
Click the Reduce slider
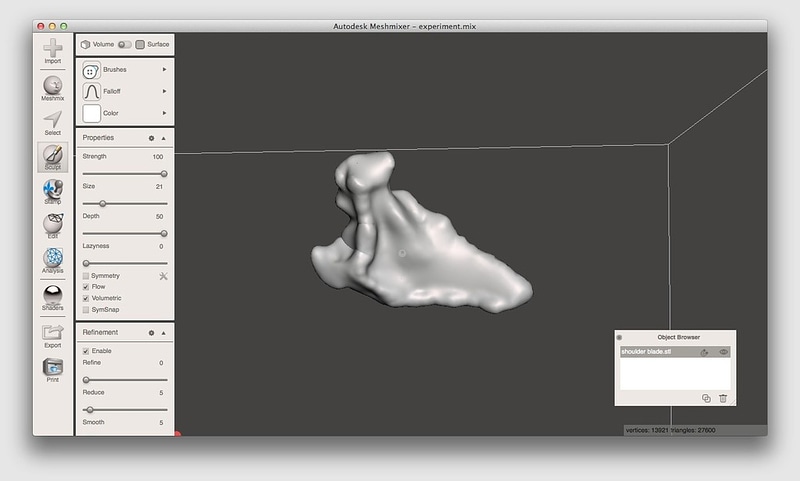[125, 410]
